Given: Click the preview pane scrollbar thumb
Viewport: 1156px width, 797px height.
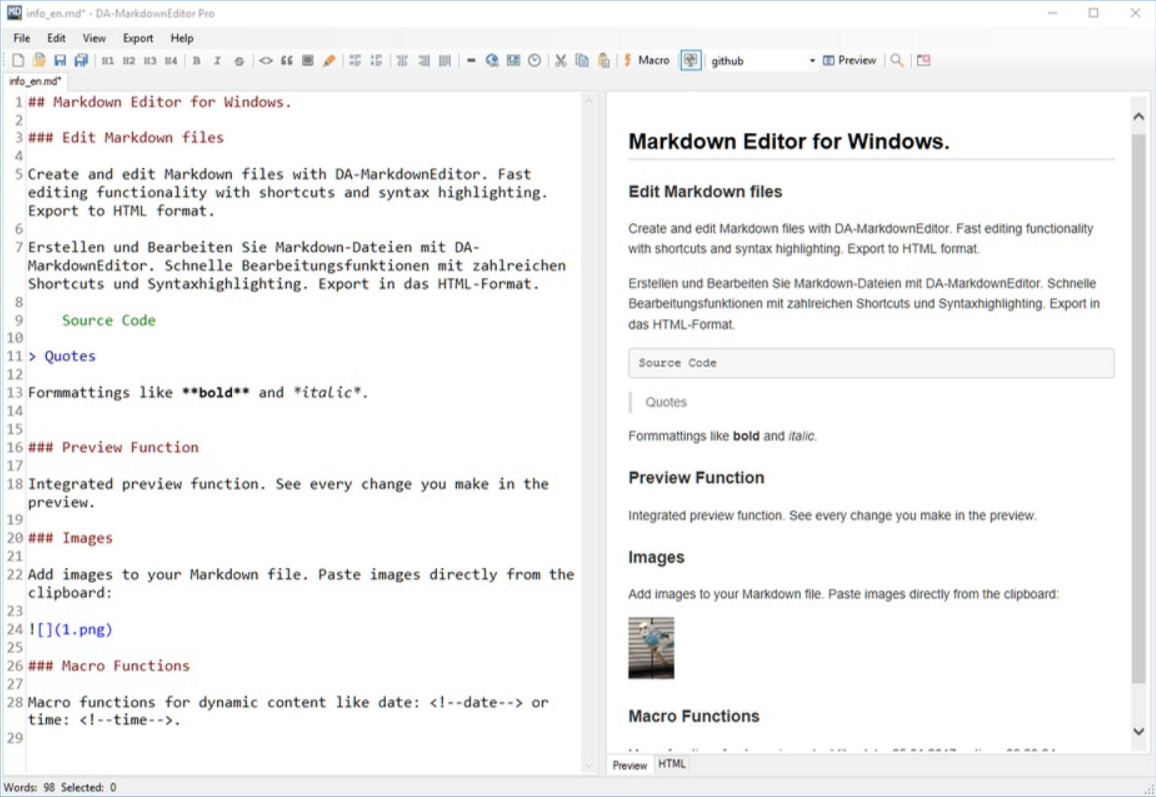Looking at the screenshot, I should click(x=1138, y=409).
